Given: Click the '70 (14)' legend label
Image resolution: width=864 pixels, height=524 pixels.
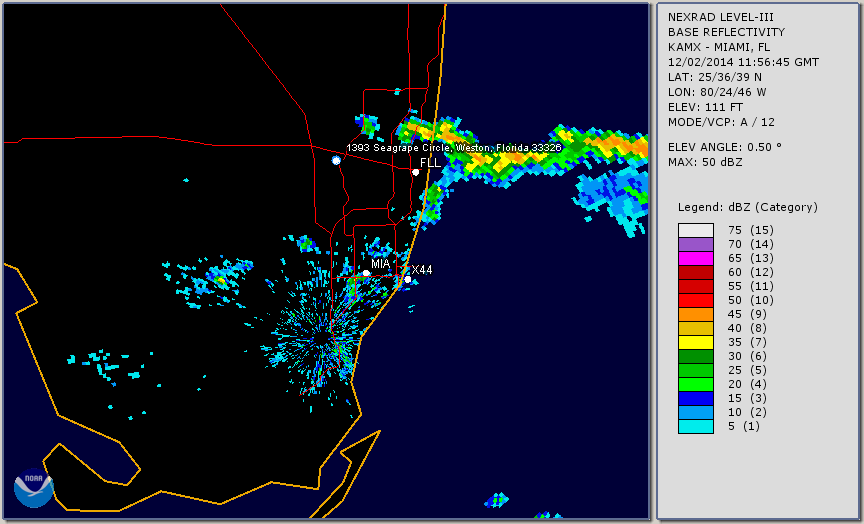Looking at the screenshot, I should pos(751,244).
